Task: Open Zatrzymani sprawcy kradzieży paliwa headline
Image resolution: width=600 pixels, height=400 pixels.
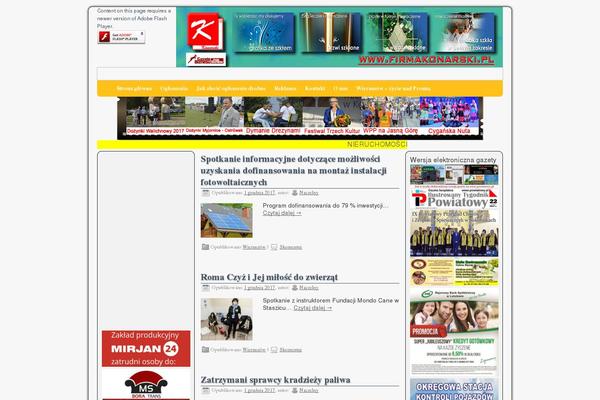Action: (276, 380)
